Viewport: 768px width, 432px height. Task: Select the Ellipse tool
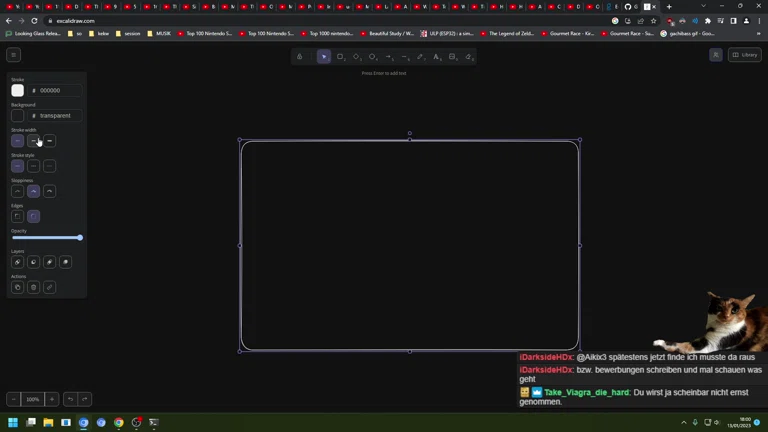point(372,57)
